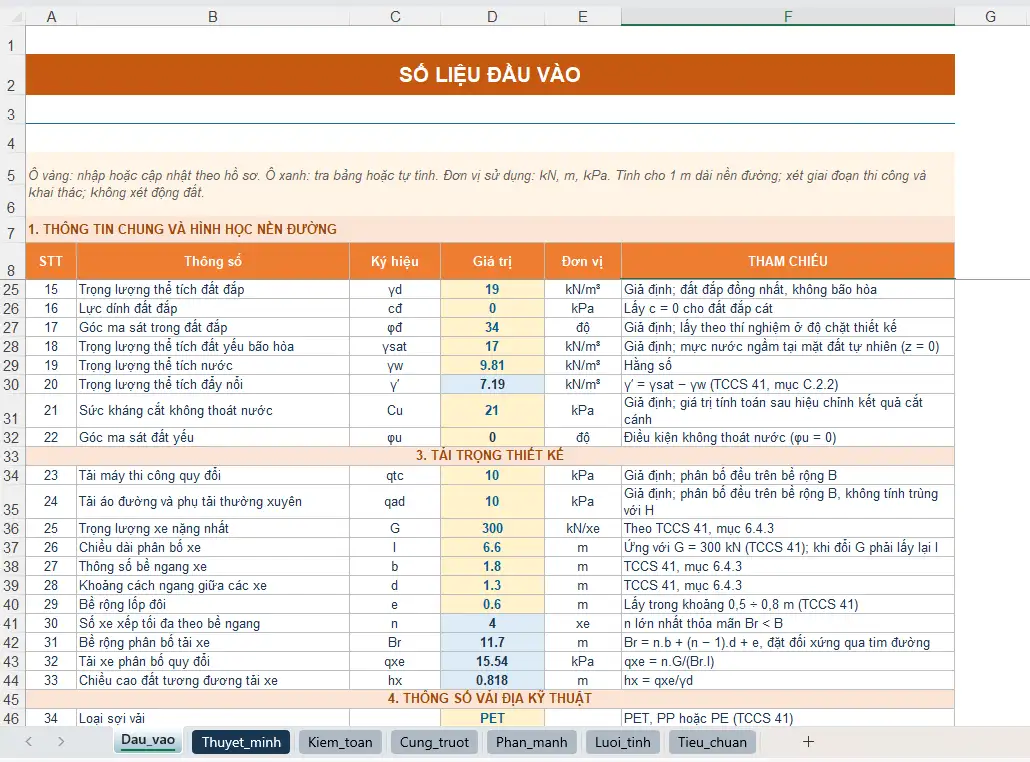Switch to Luoi_tinh sheet tab
1030x762 pixels.
pos(623,742)
